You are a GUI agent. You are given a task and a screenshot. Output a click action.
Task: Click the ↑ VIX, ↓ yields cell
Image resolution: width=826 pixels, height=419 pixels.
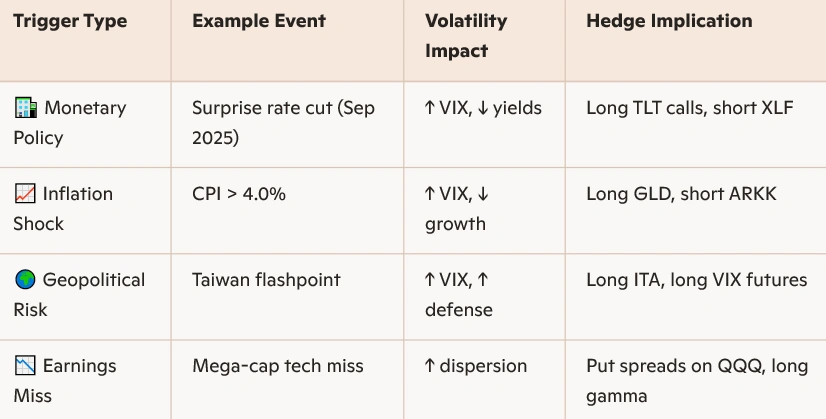coord(483,108)
